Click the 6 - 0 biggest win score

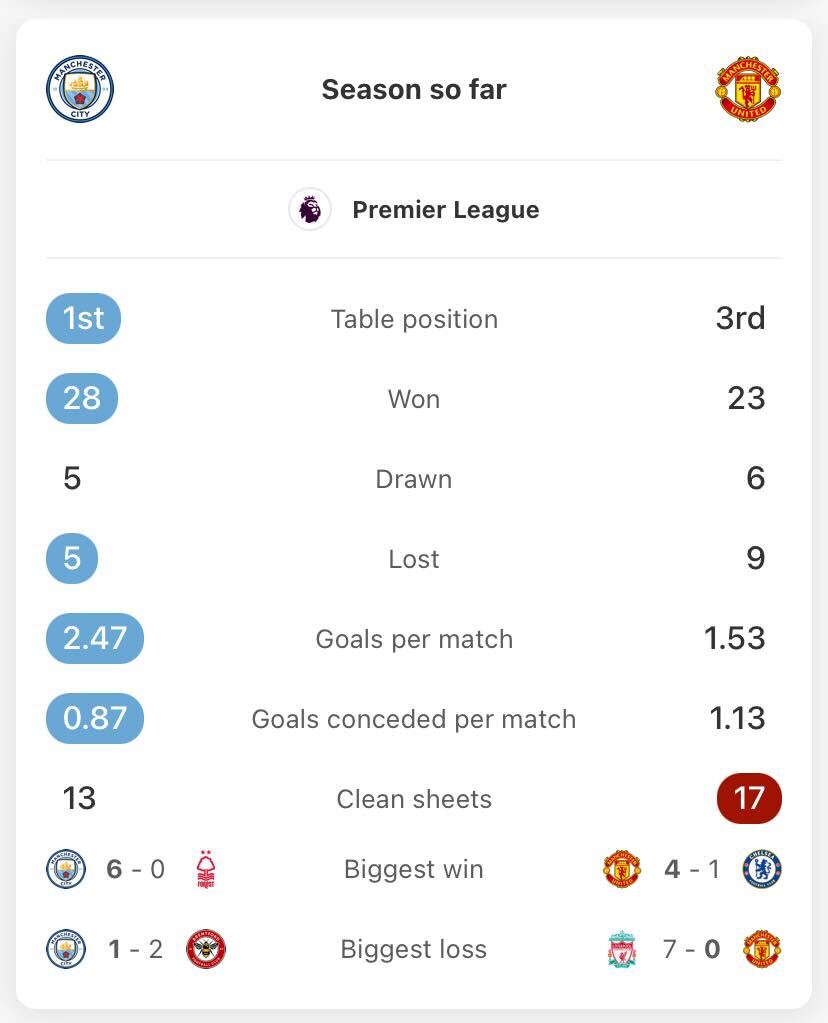point(135,869)
